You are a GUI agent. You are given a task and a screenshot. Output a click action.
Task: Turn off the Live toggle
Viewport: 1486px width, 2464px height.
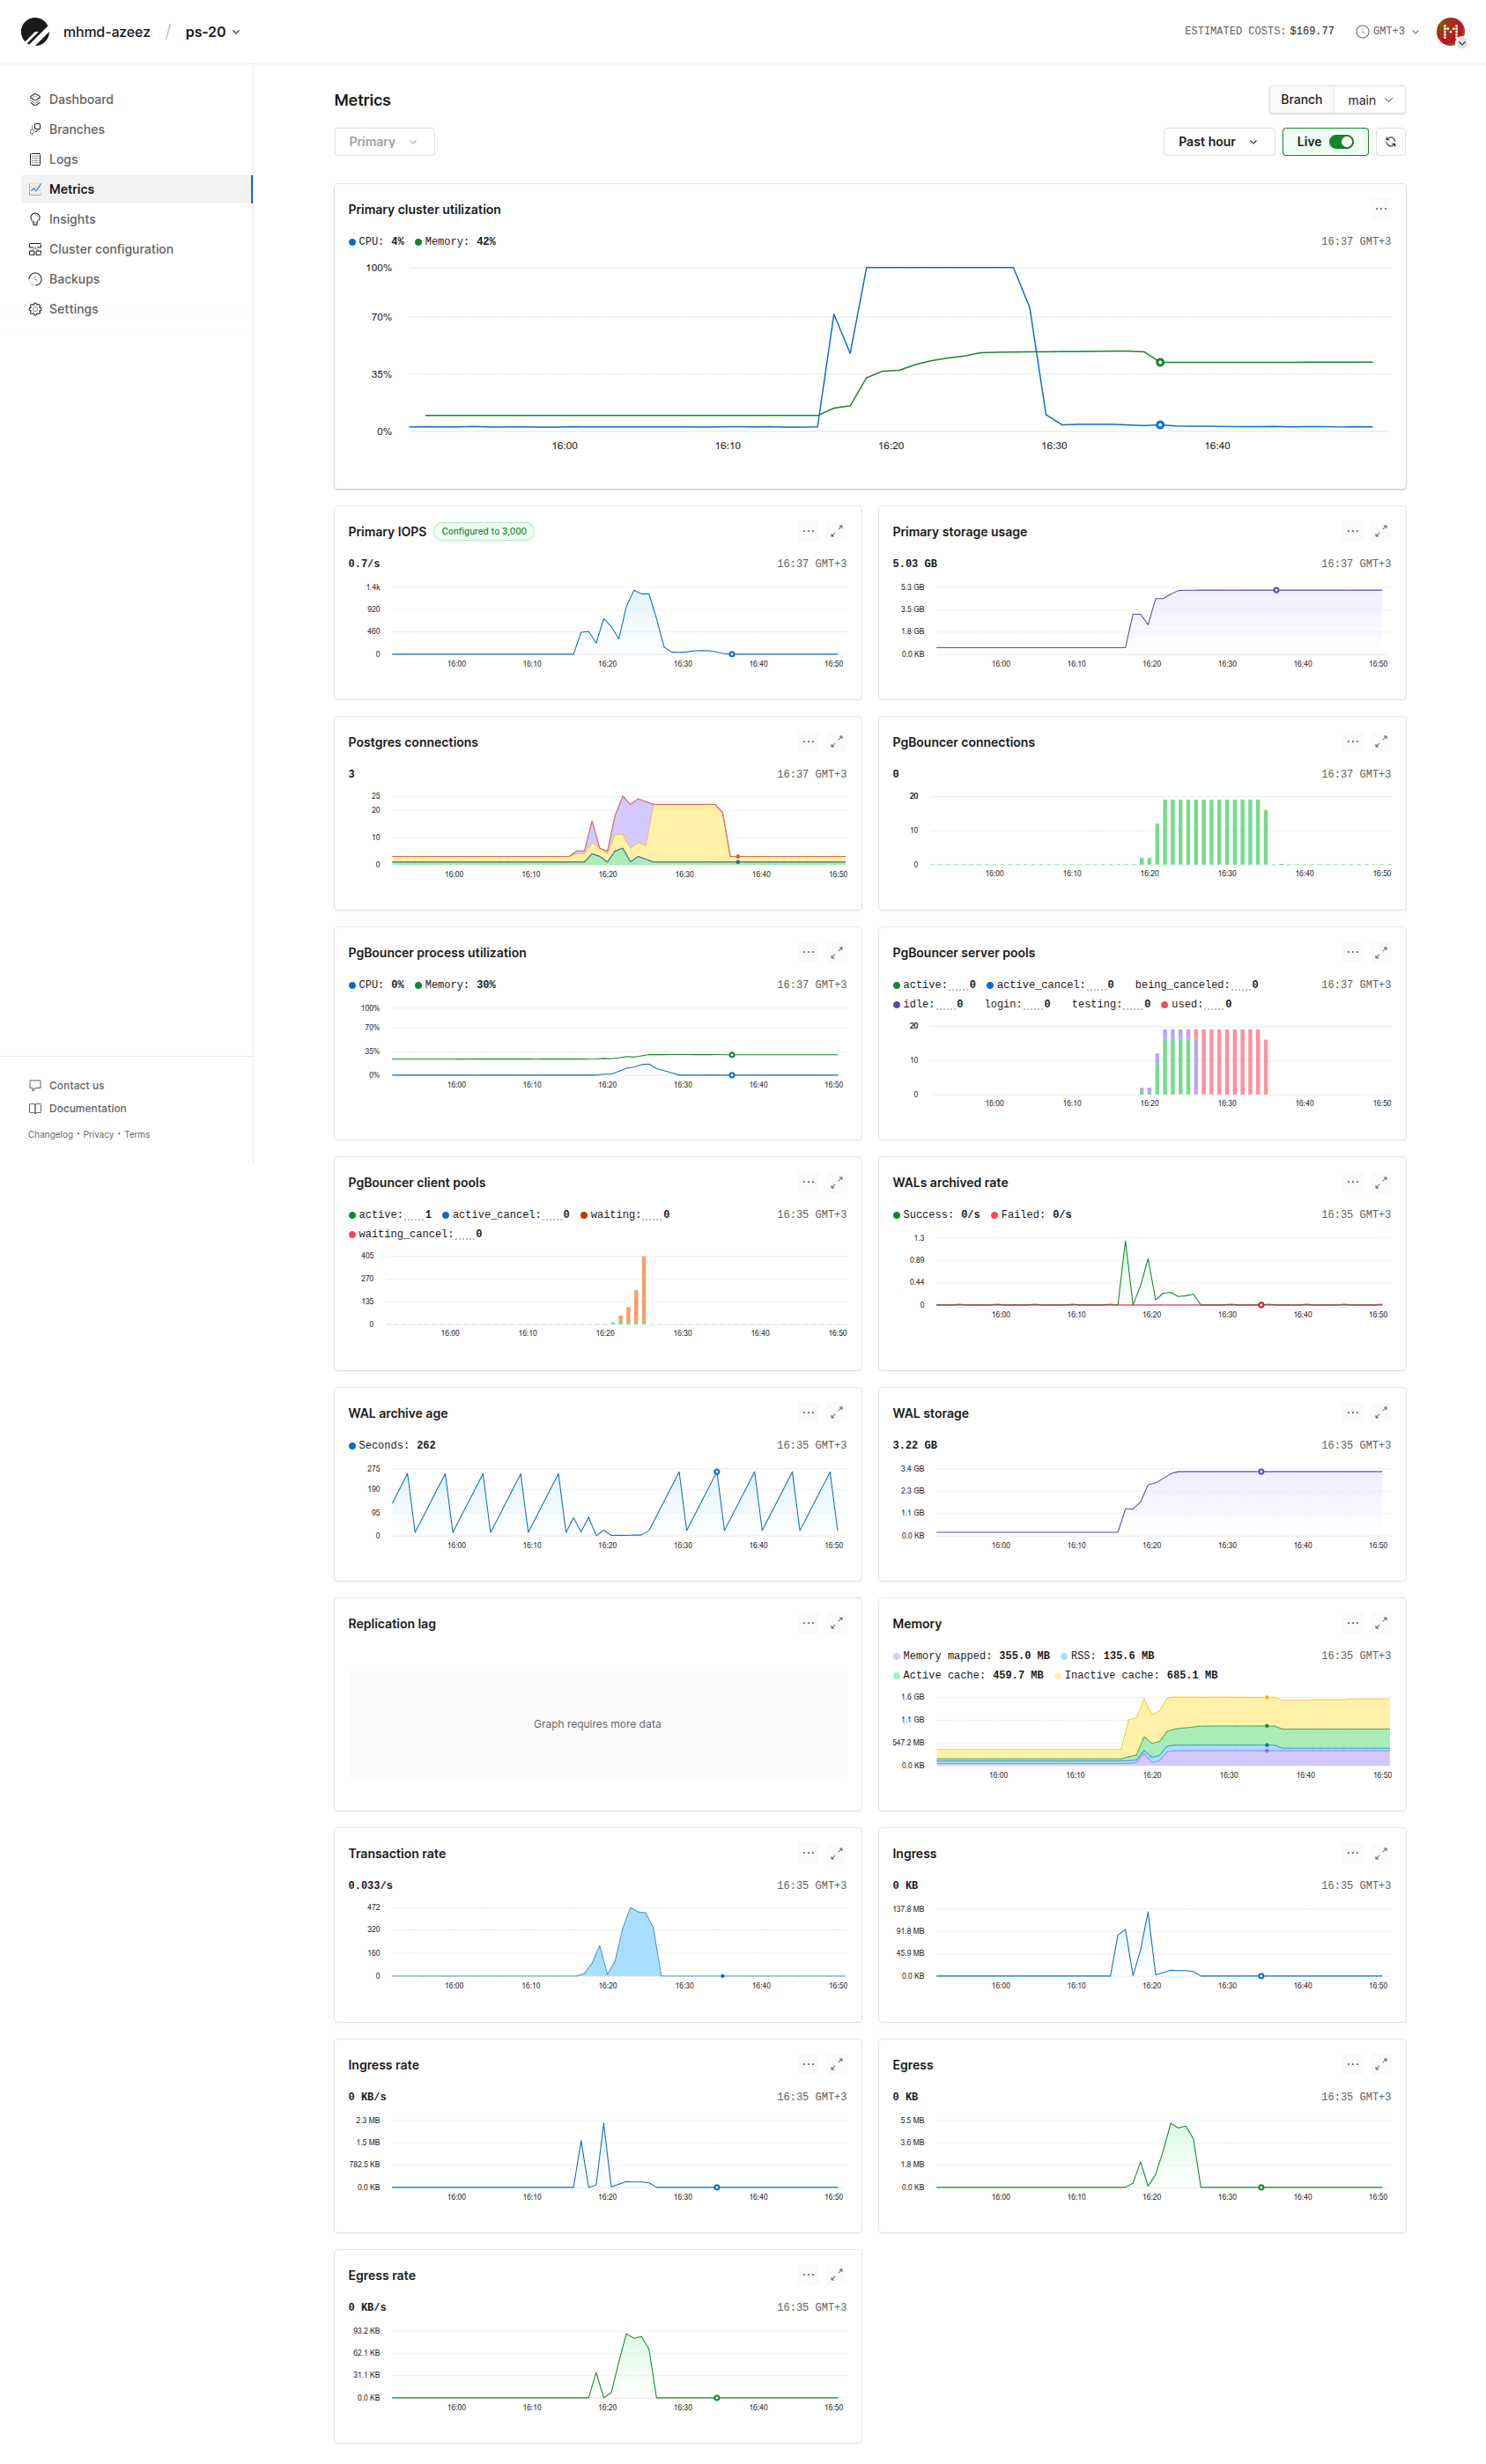1341,142
